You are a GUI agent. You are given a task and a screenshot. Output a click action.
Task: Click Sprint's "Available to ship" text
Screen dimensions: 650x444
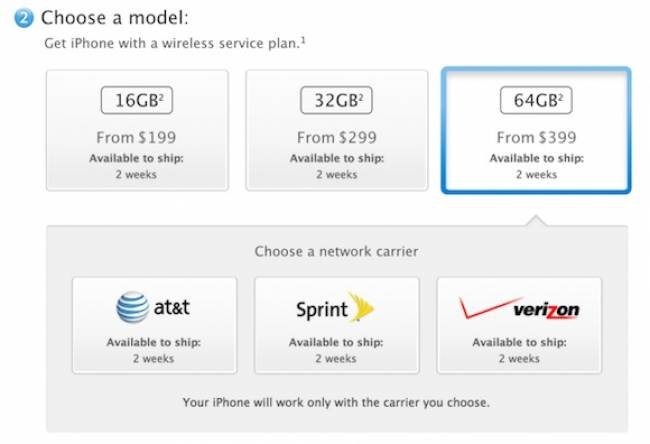pos(336,343)
